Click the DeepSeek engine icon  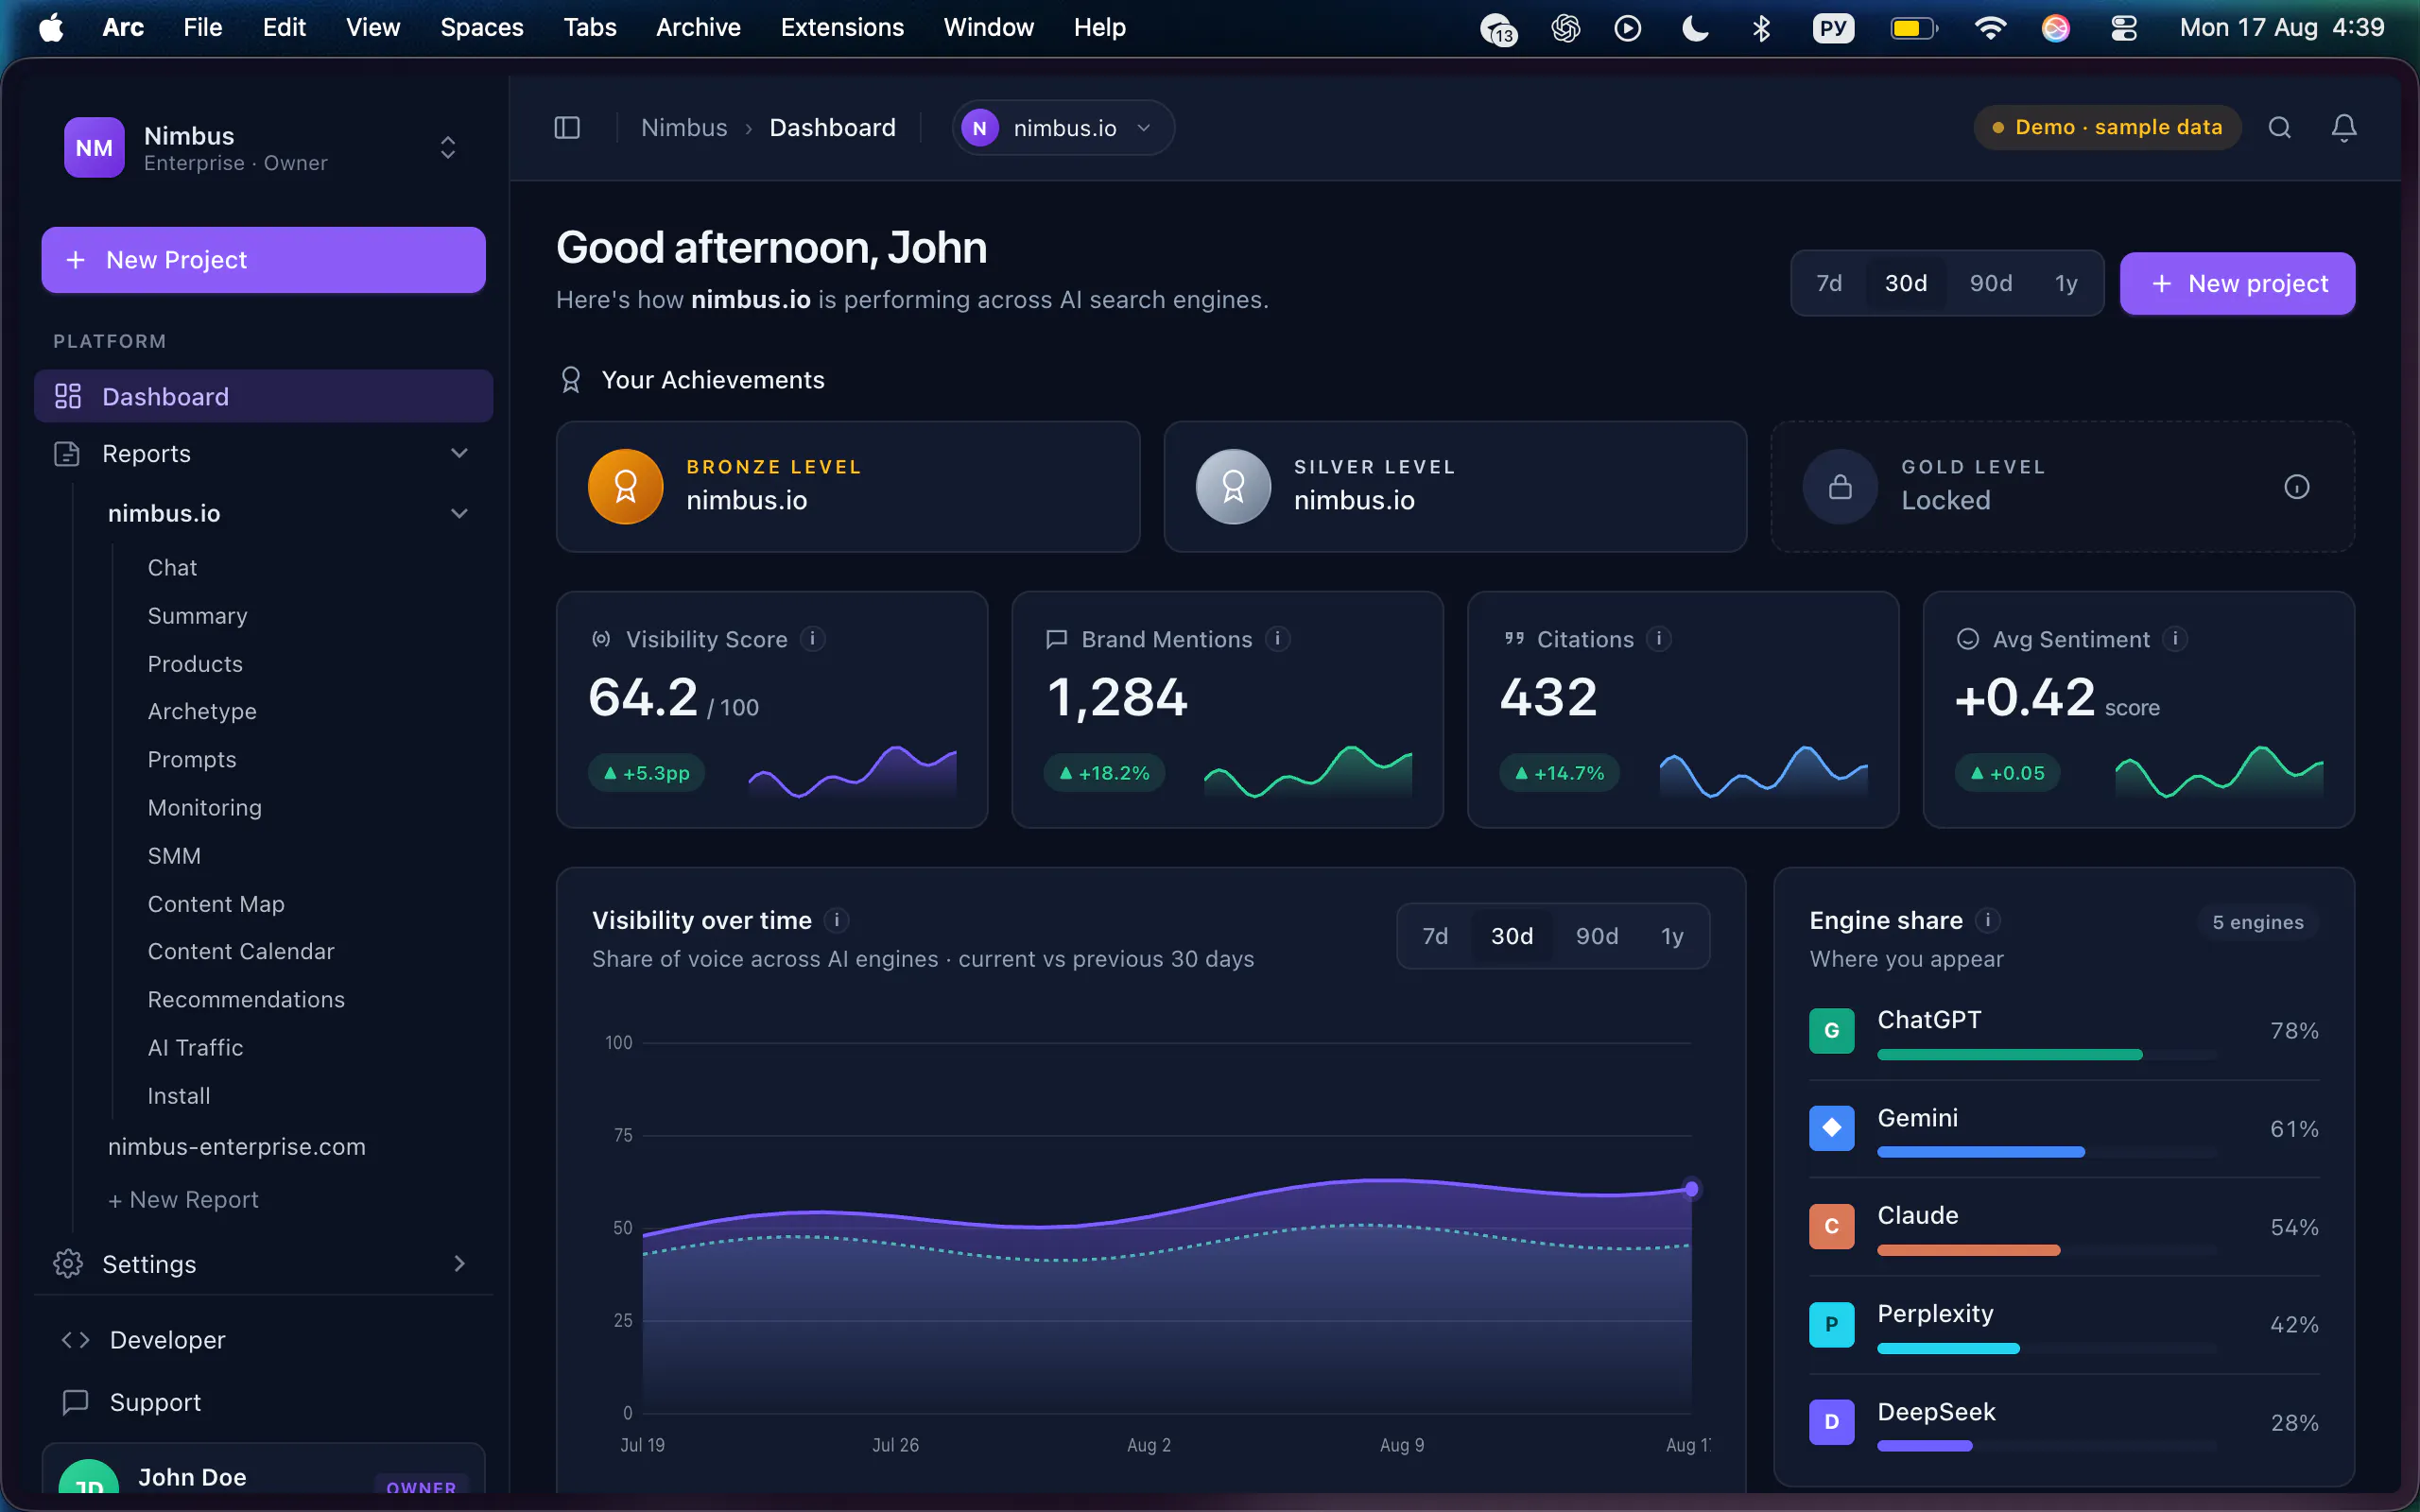point(1831,1422)
